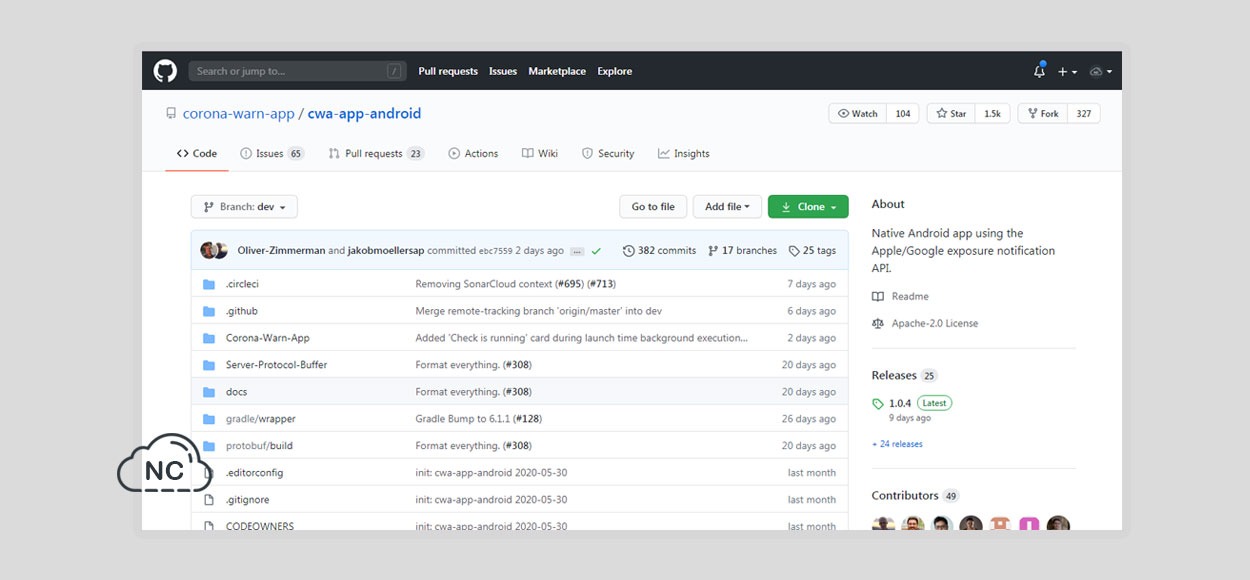Open the notifications bell icon

pos(1039,71)
